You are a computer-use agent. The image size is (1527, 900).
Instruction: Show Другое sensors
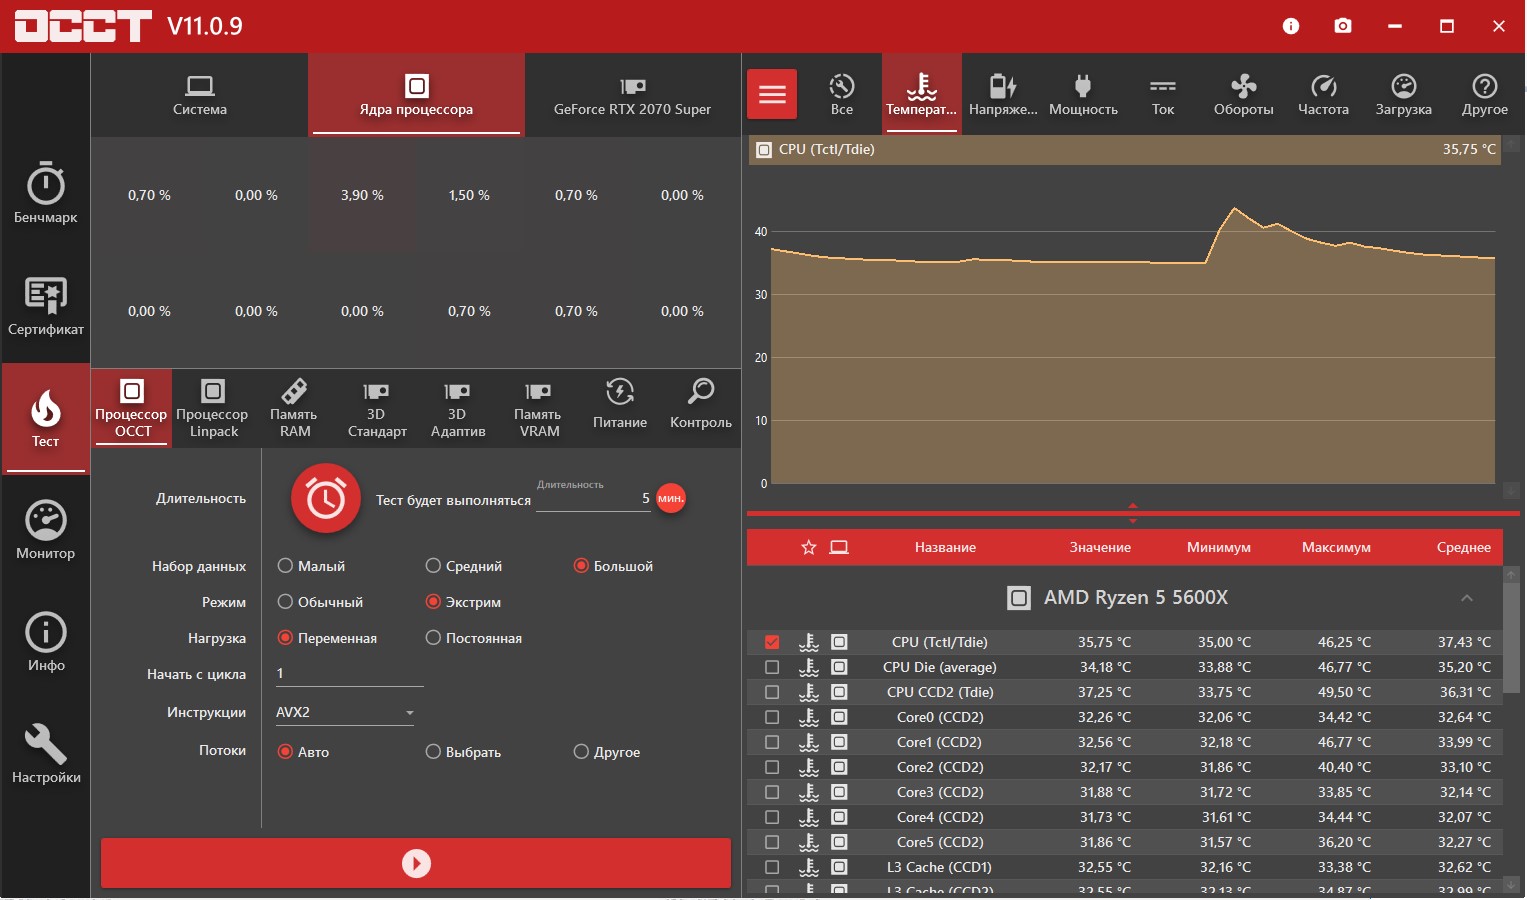click(1485, 95)
